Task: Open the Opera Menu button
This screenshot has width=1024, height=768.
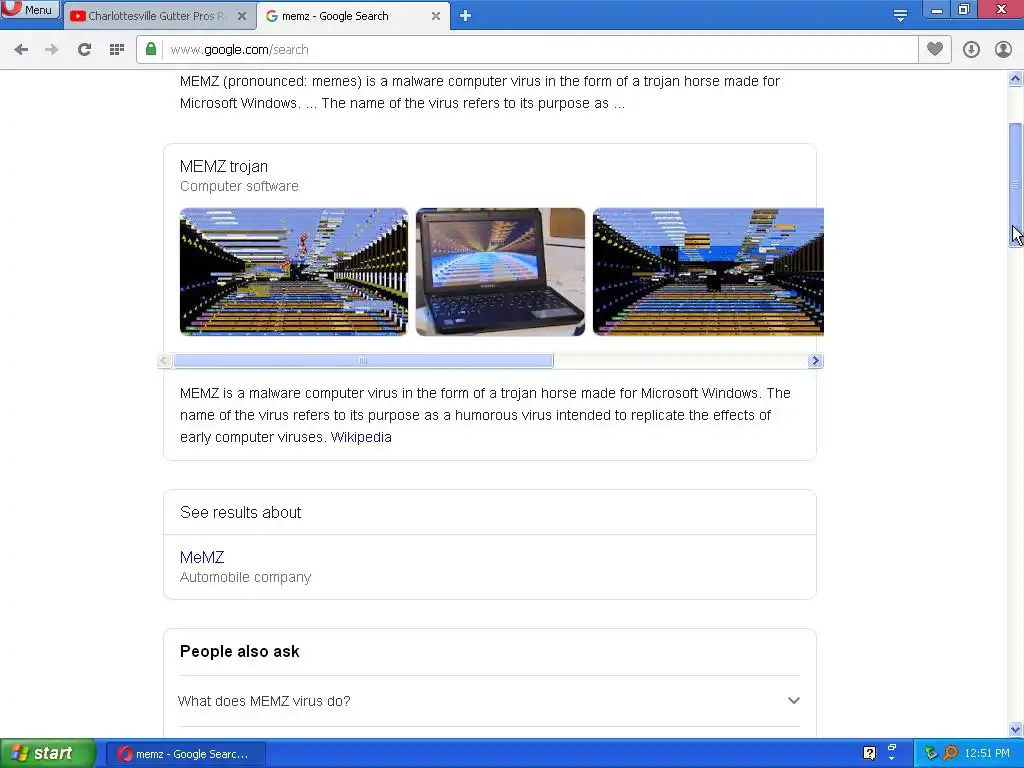Action: (29, 10)
